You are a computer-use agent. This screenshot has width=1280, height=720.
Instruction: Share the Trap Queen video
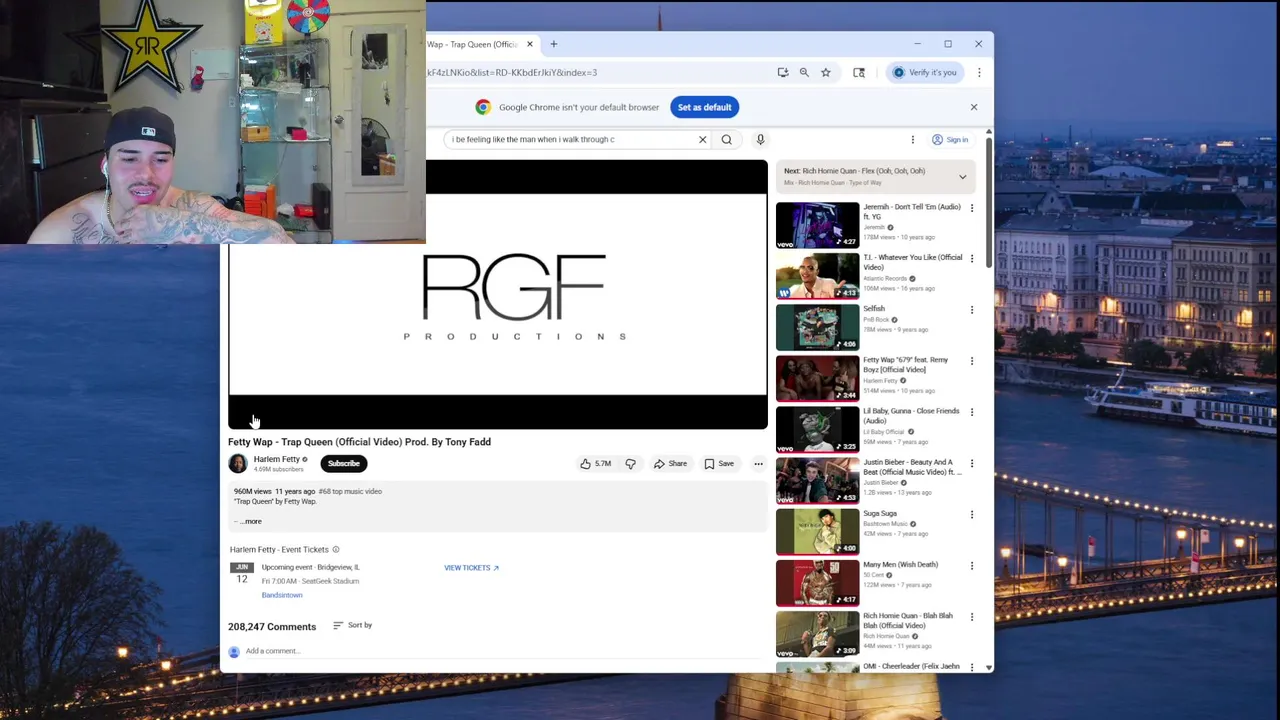click(670, 464)
